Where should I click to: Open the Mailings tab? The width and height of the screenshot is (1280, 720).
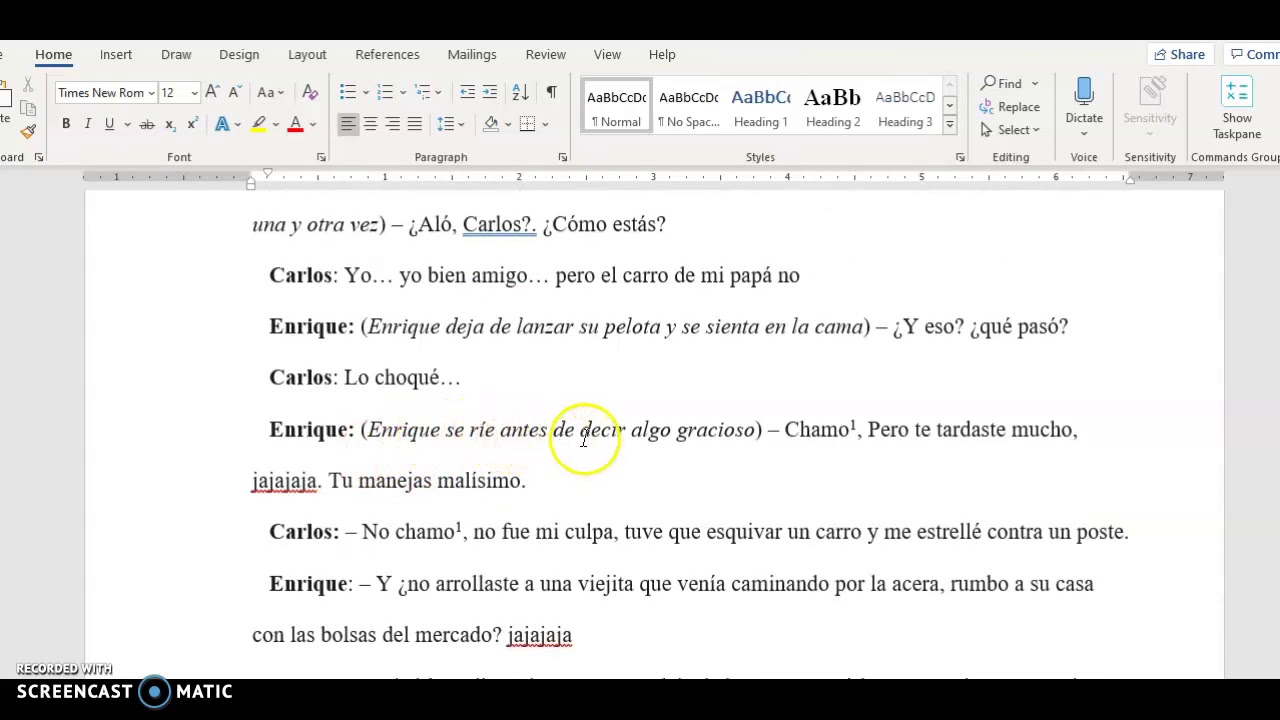[x=472, y=54]
